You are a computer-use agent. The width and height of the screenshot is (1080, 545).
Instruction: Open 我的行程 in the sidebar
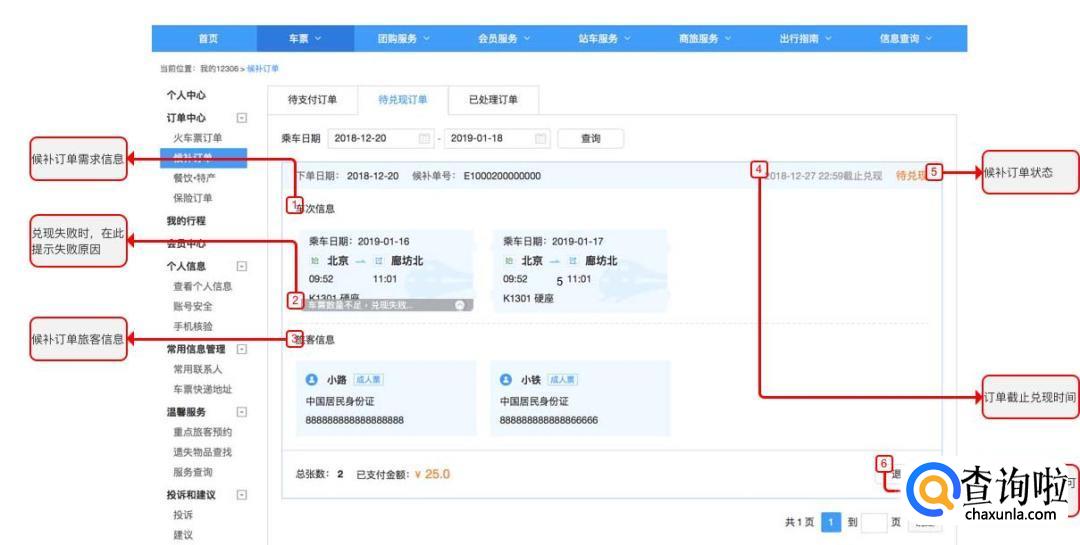(x=186, y=220)
